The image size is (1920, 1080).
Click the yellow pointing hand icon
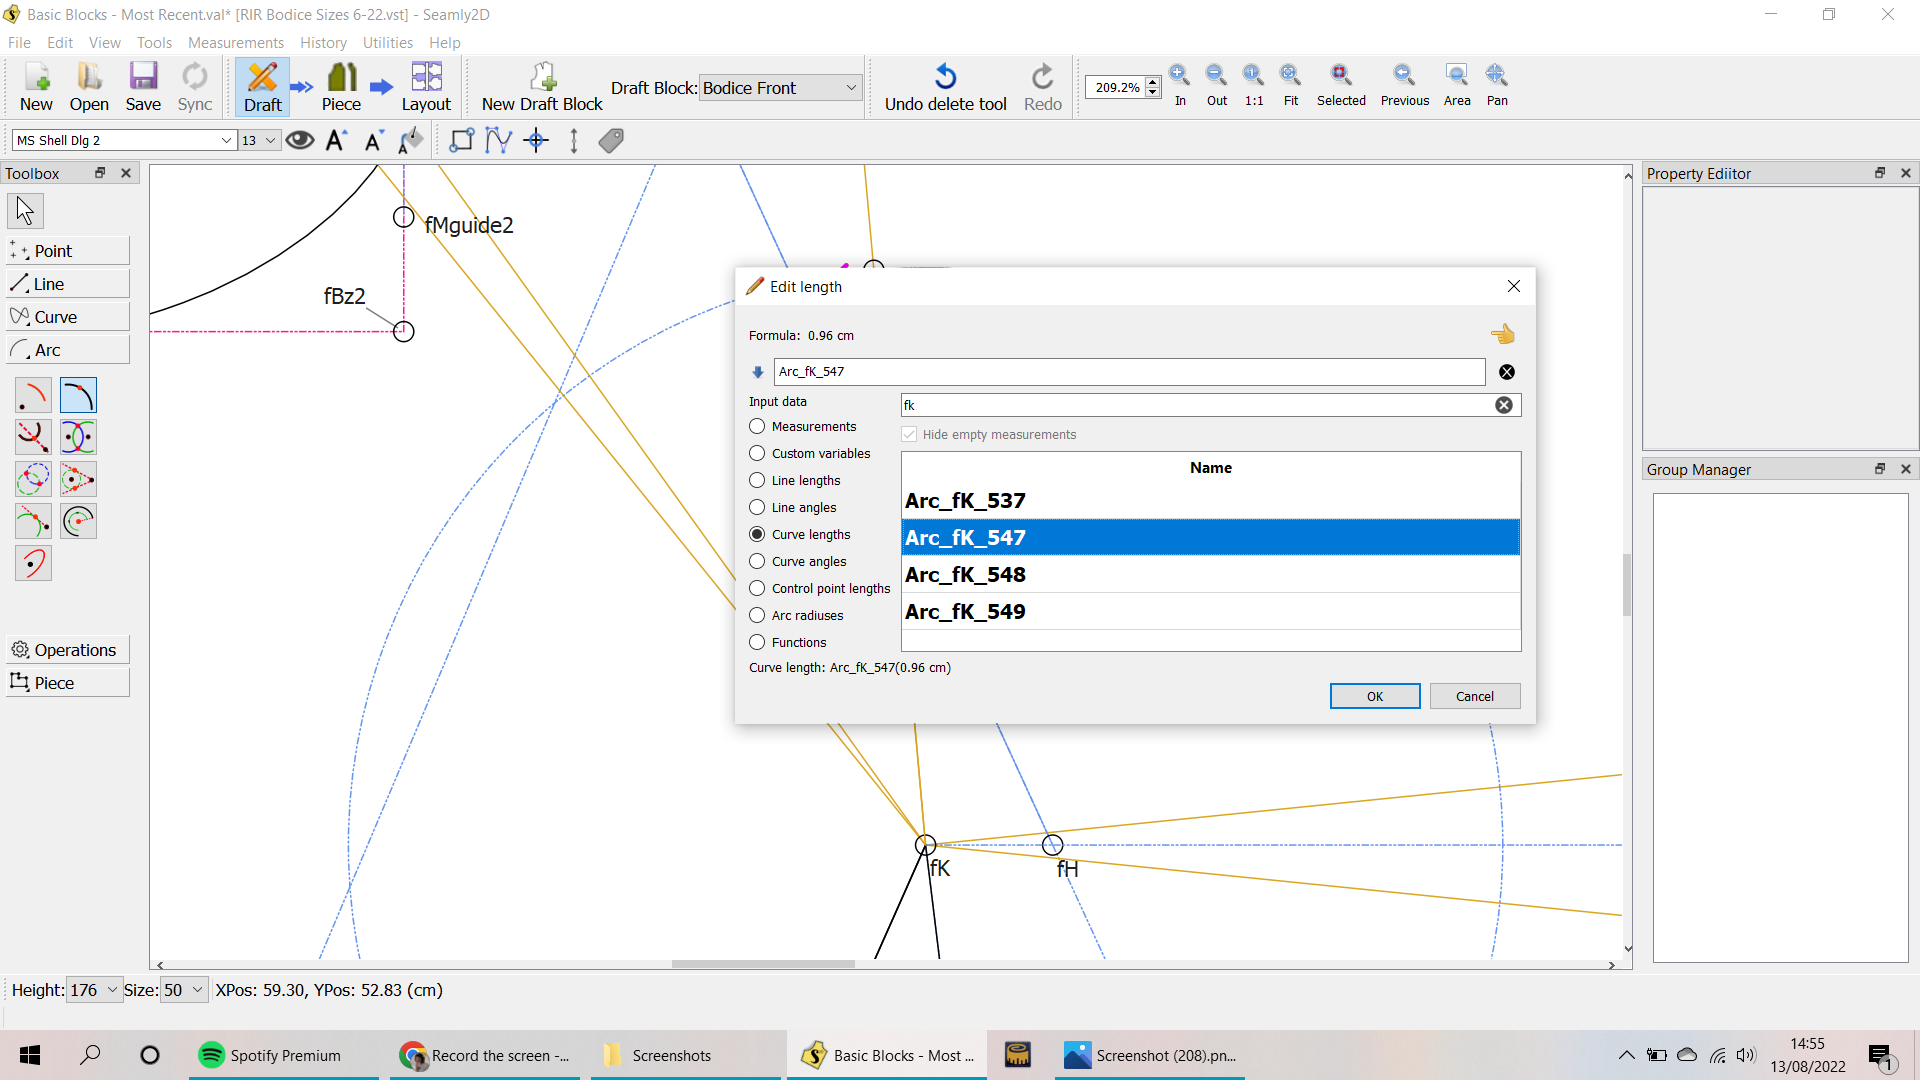[x=1502, y=335]
